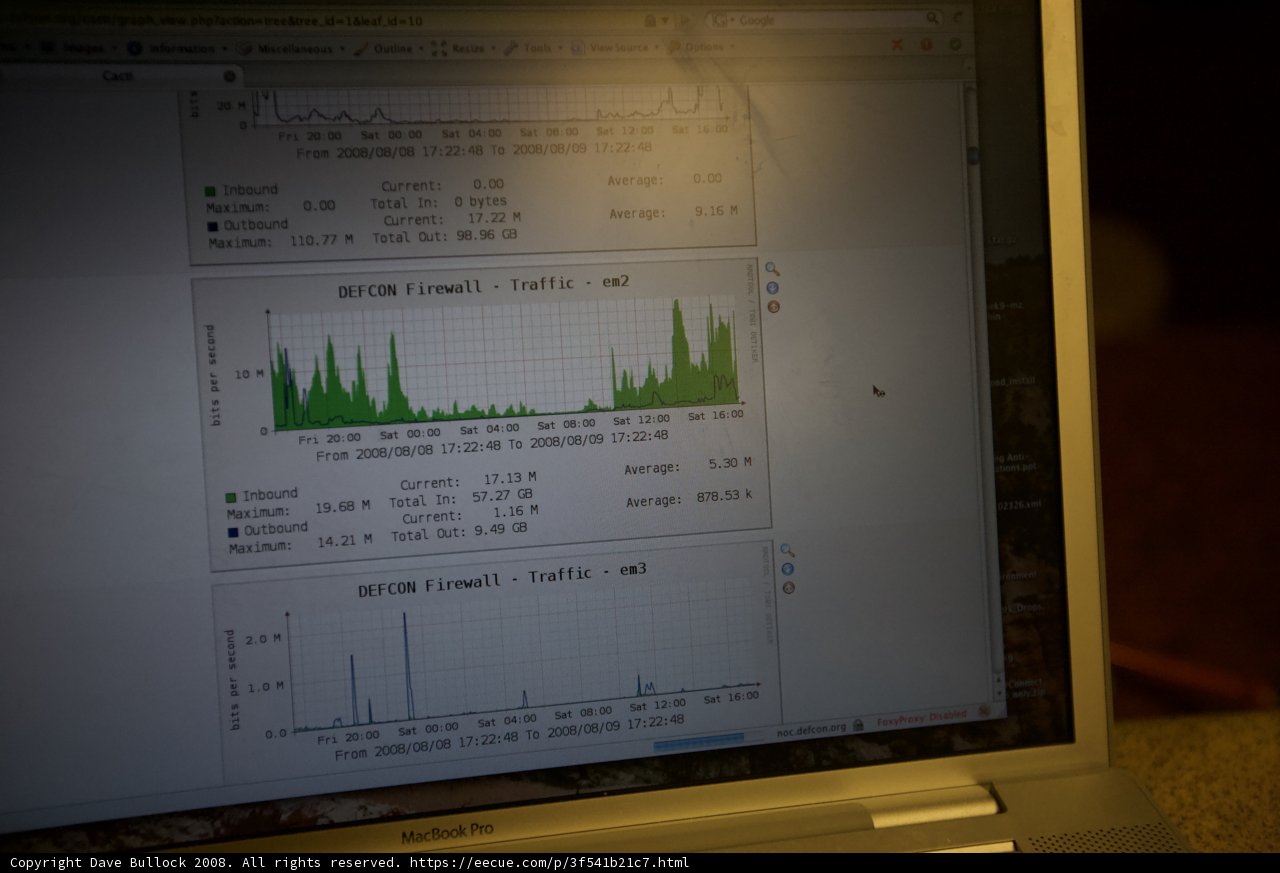Click the blue round icon beside em3 graph
1280x873 pixels.
pos(788,569)
